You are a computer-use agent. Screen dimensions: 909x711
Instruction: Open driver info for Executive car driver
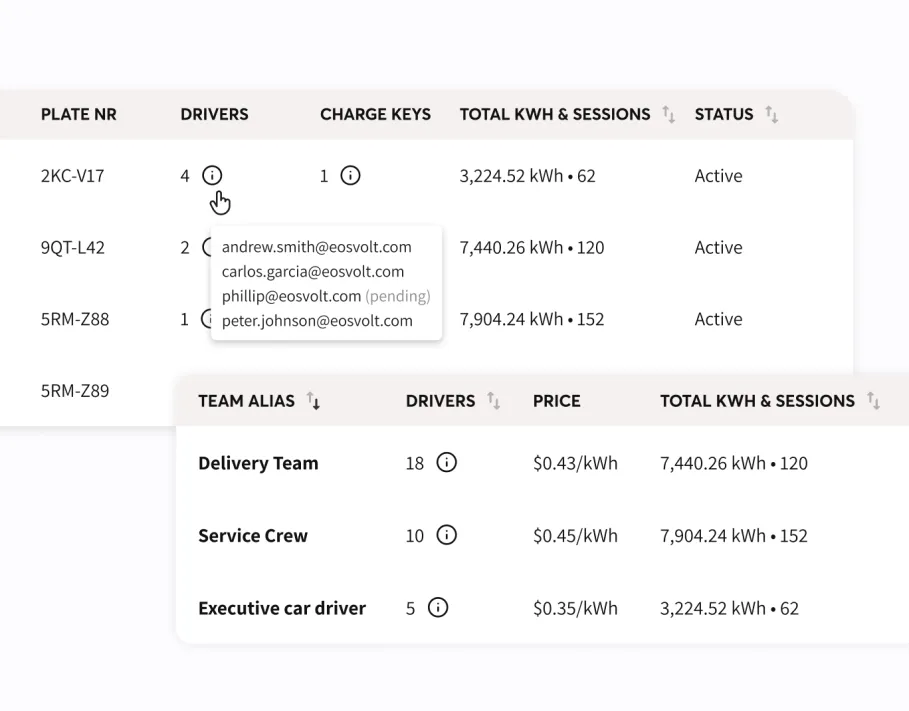(438, 608)
